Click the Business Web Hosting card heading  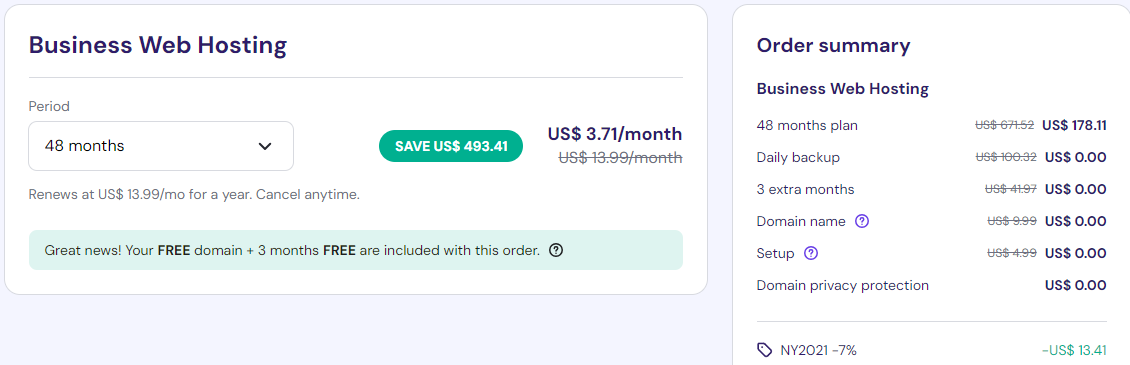pyautogui.click(x=158, y=45)
